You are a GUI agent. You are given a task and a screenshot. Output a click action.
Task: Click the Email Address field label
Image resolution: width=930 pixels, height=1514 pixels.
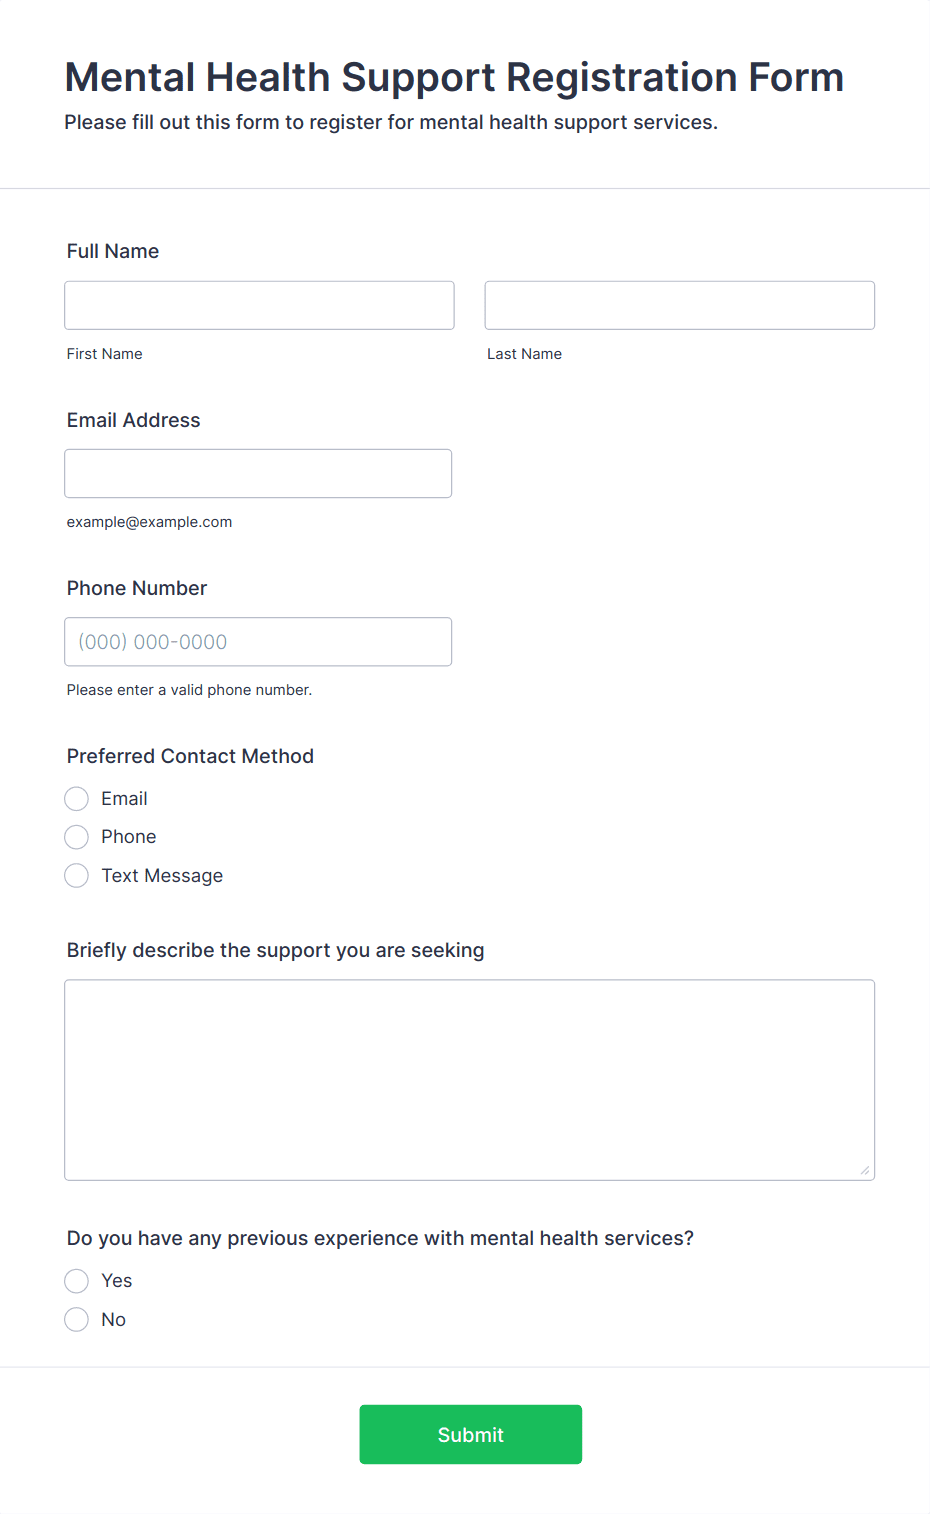pyautogui.click(x=133, y=420)
